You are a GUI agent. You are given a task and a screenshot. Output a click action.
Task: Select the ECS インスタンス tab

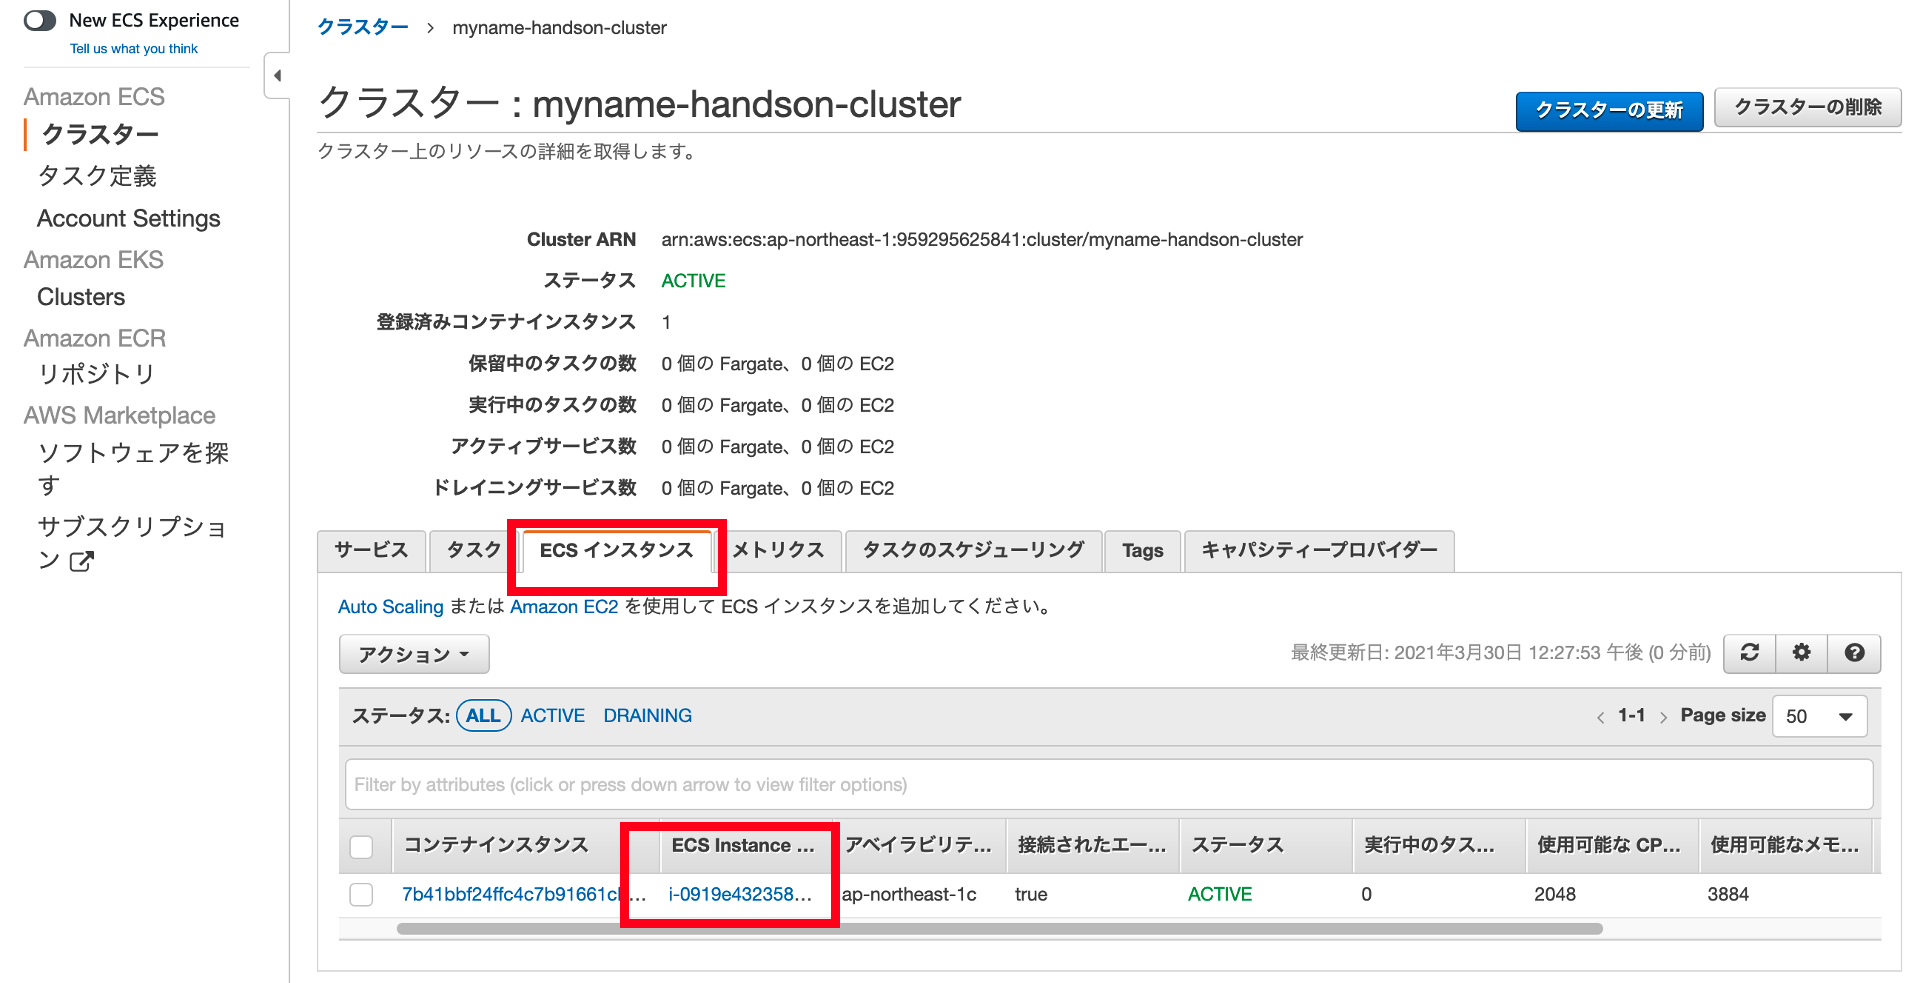[x=616, y=550]
